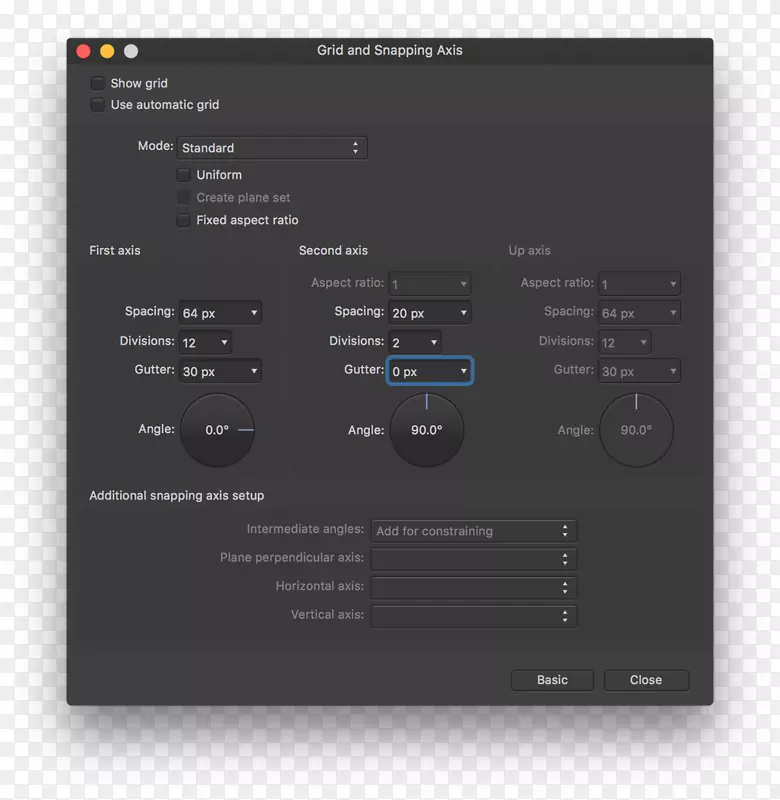Click Additional snapping axis setup heading

point(177,495)
